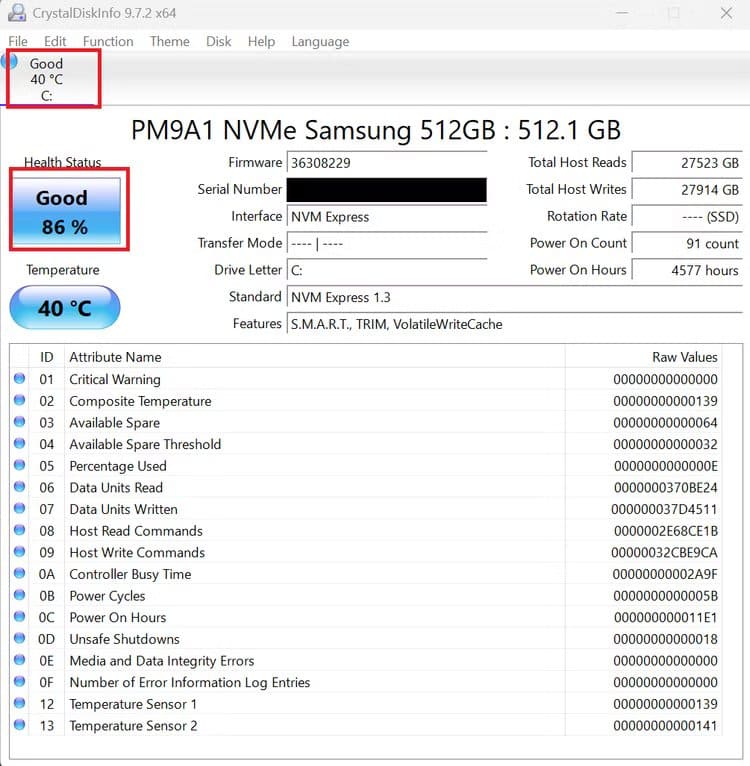
Task: Open the Language menu
Action: tap(320, 41)
